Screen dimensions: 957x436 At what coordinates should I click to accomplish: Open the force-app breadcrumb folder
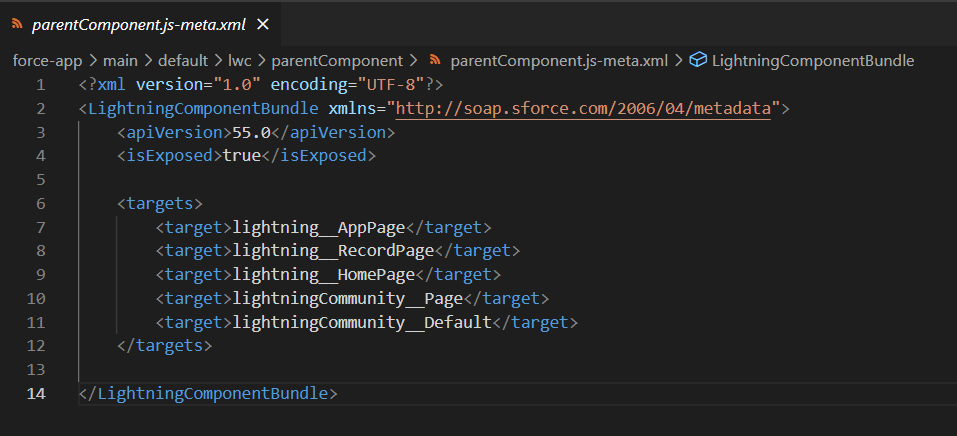click(47, 60)
